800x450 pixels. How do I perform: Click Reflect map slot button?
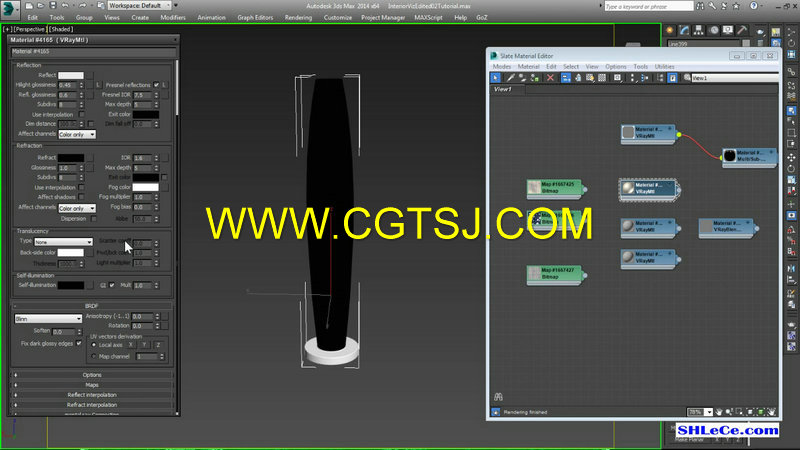[90, 76]
